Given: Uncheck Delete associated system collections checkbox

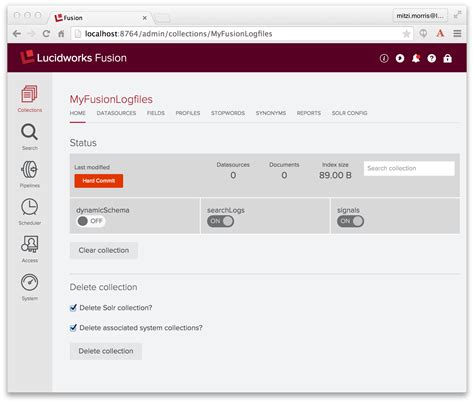Looking at the screenshot, I should coord(73,328).
